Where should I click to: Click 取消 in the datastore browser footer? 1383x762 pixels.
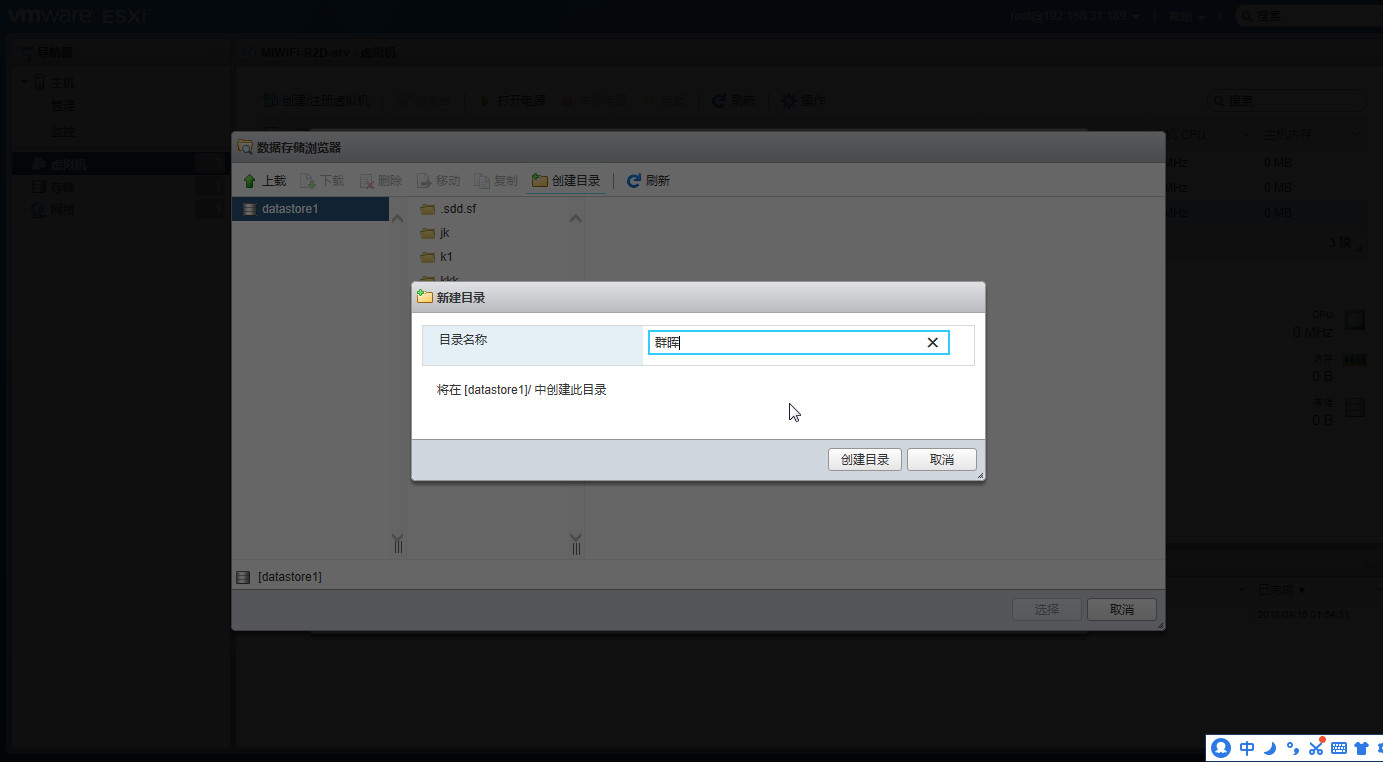point(1122,609)
